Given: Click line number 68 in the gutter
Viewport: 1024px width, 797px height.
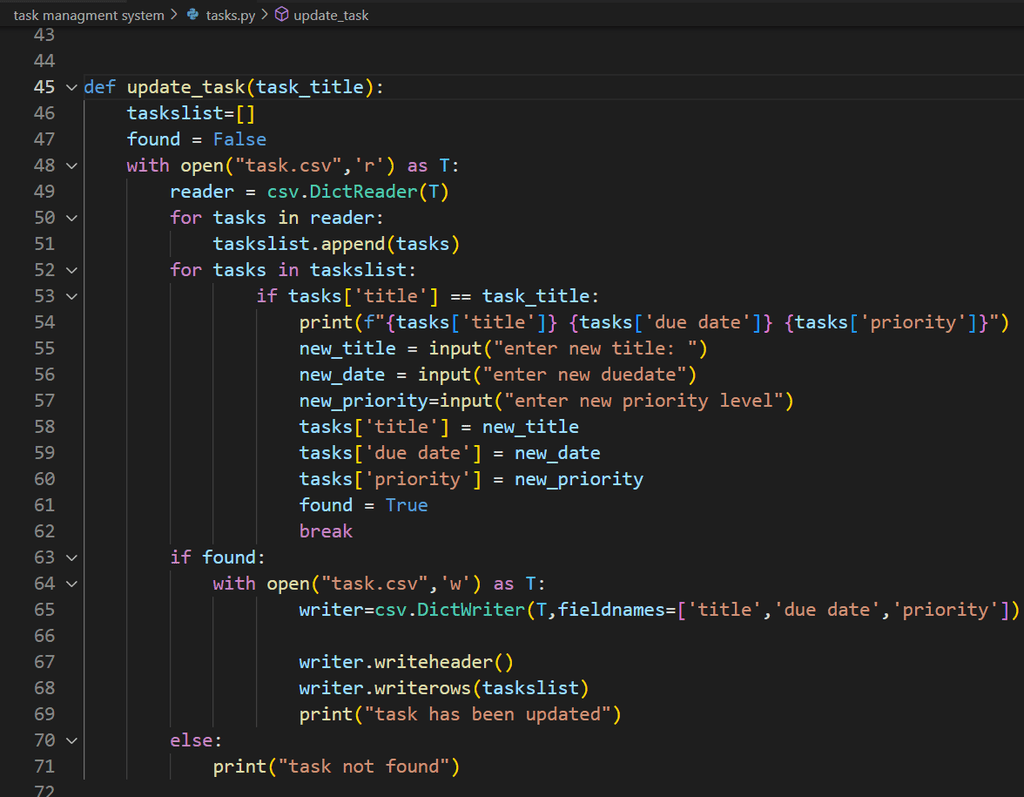Looking at the screenshot, I should pos(44,688).
